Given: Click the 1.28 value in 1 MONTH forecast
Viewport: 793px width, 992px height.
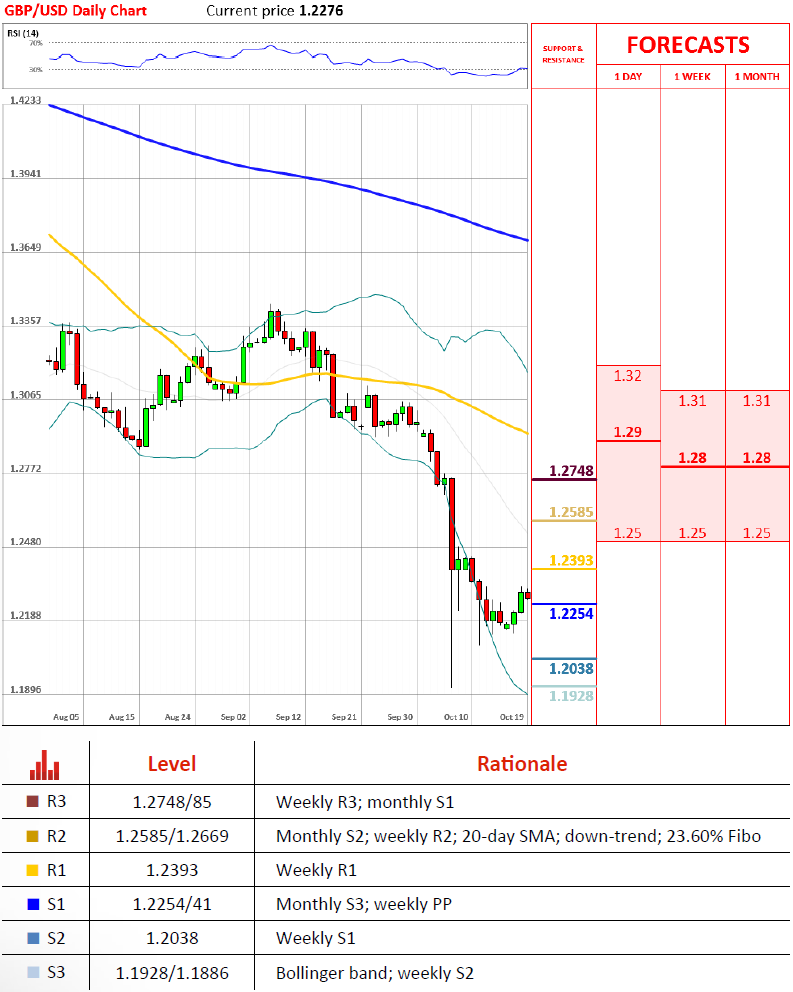Looking at the screenshot, I should tap(757, 458).
